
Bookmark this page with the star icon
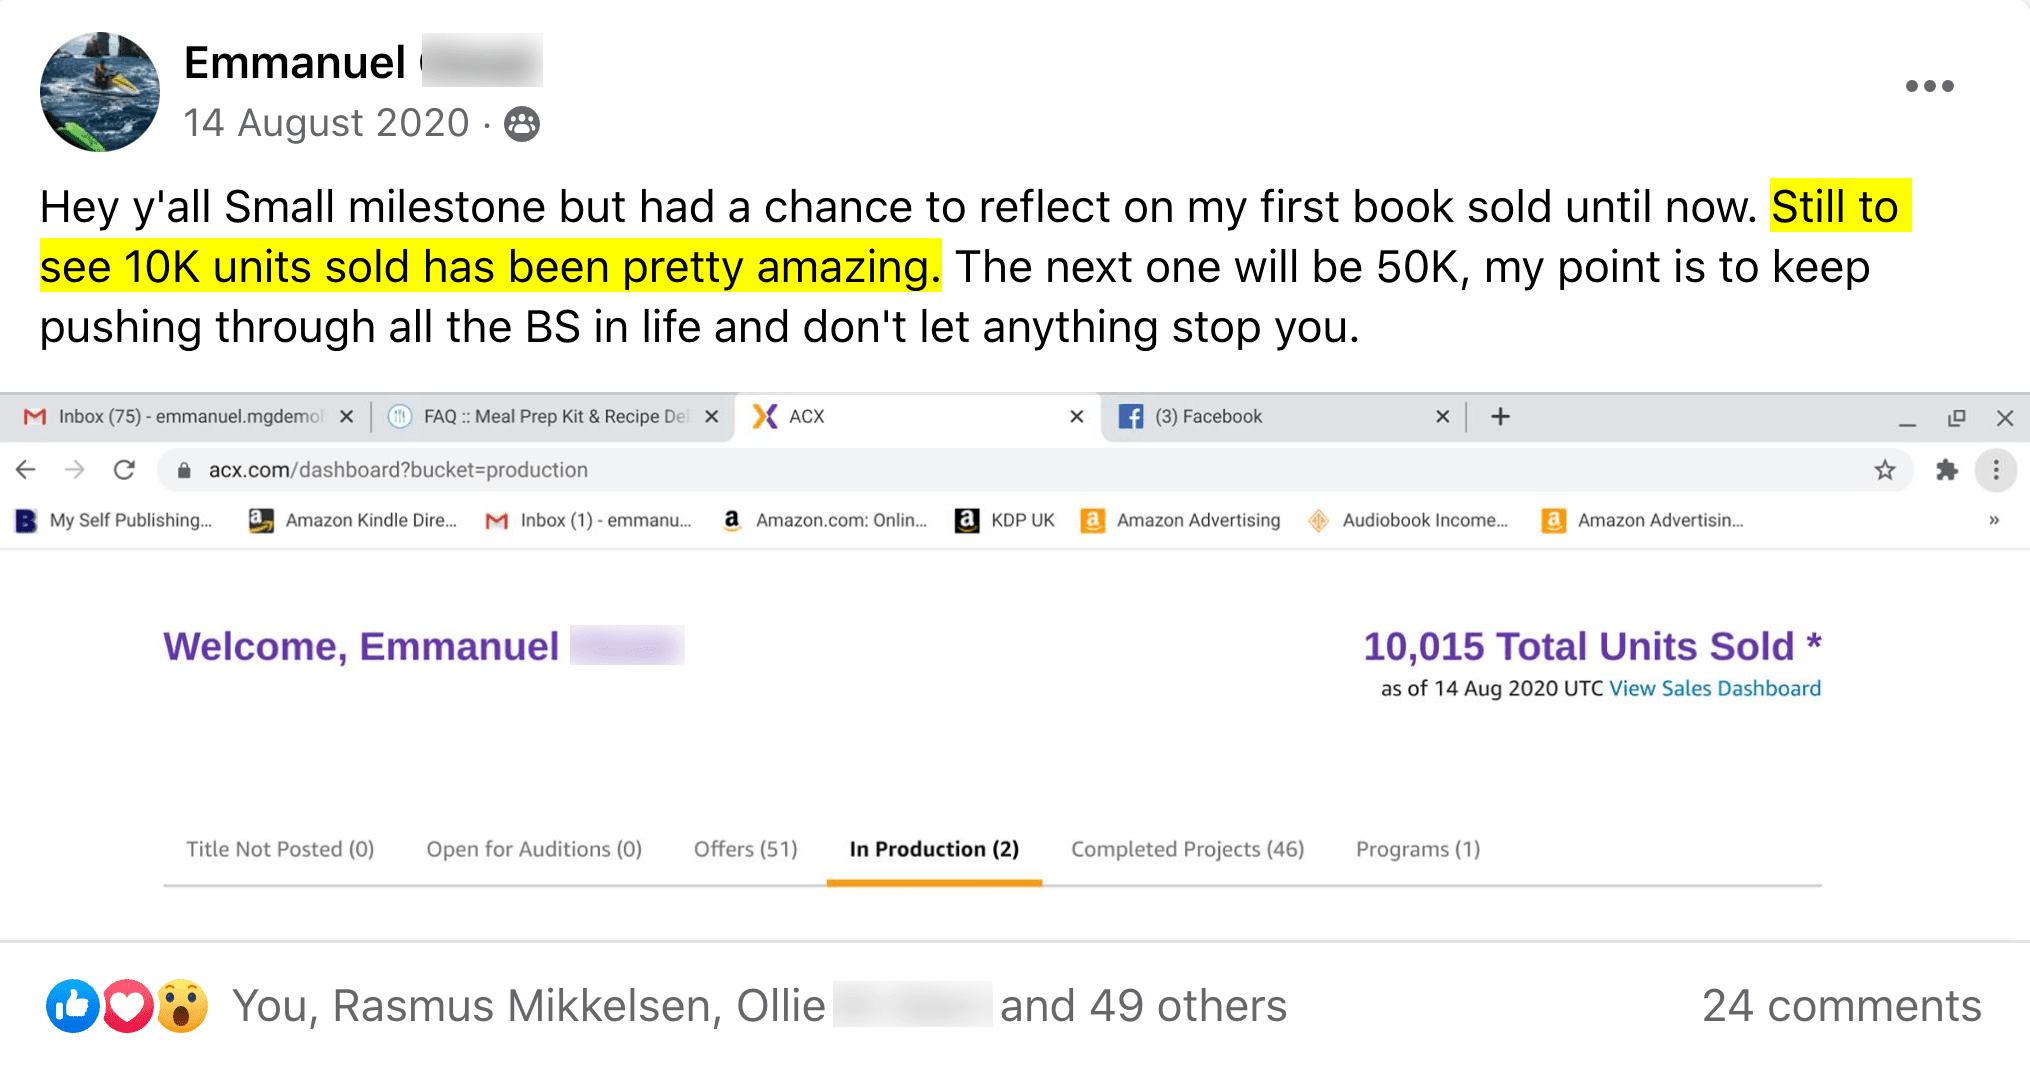coord(1885,470)
